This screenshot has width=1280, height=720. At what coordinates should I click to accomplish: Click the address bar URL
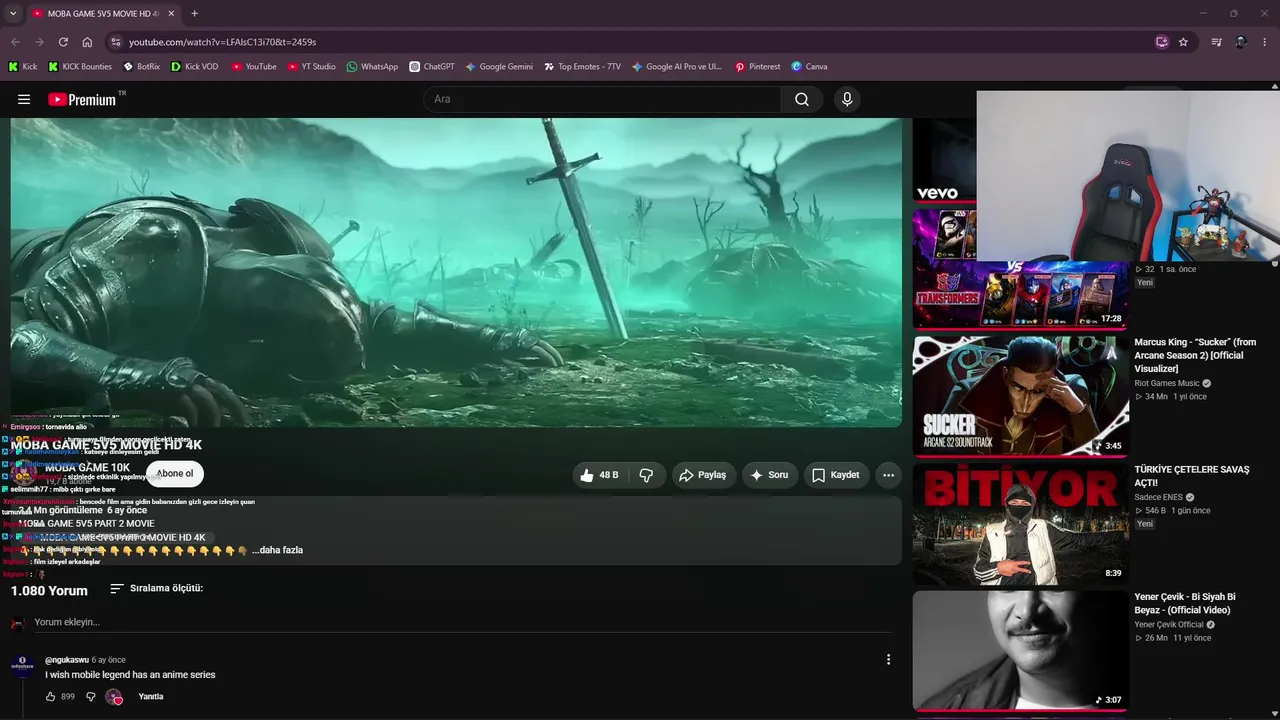tap(223, 42)
